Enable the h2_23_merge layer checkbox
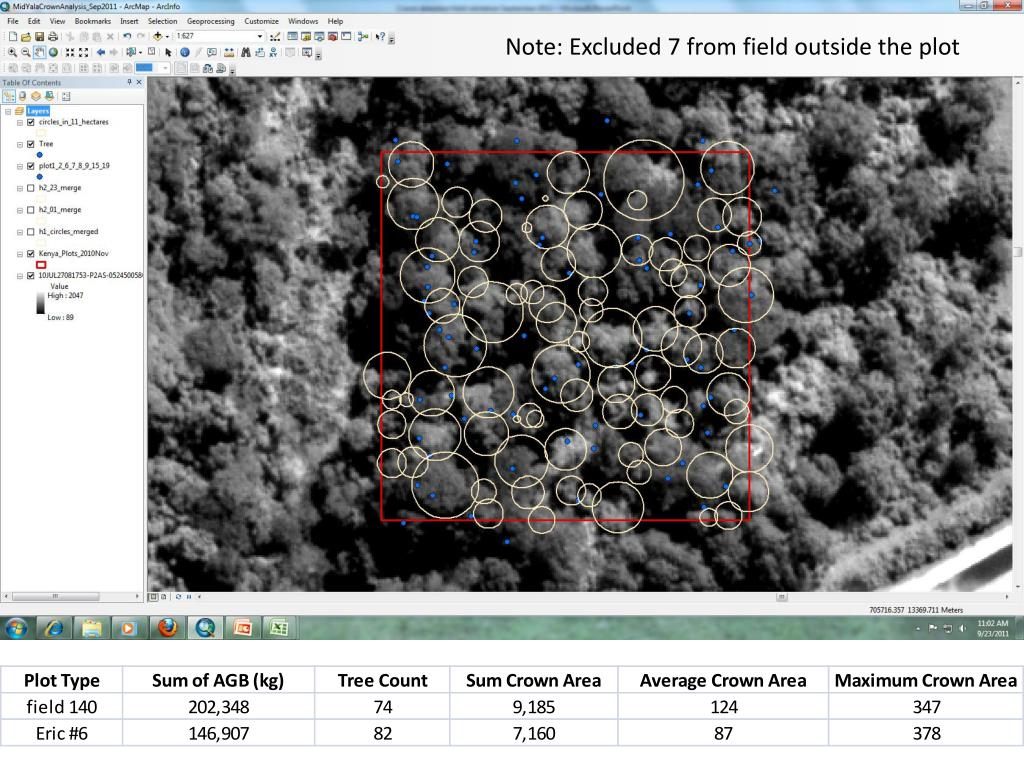Screen dimensions: 1024x768 (x=31, y=188)
